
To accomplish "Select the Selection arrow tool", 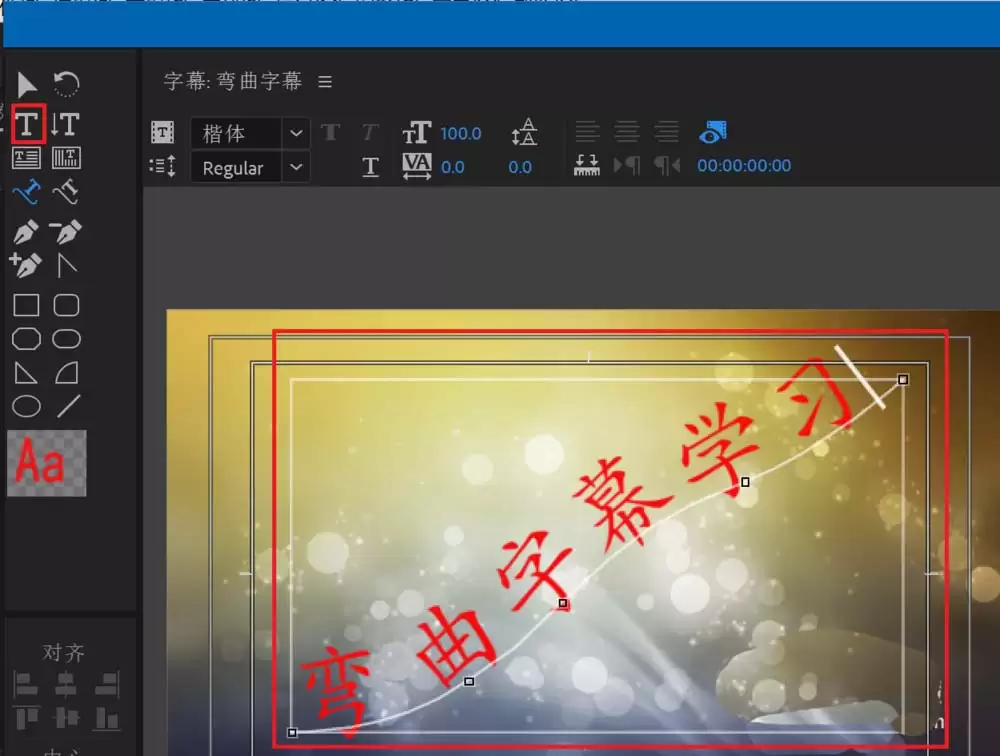I will point(27,84).
